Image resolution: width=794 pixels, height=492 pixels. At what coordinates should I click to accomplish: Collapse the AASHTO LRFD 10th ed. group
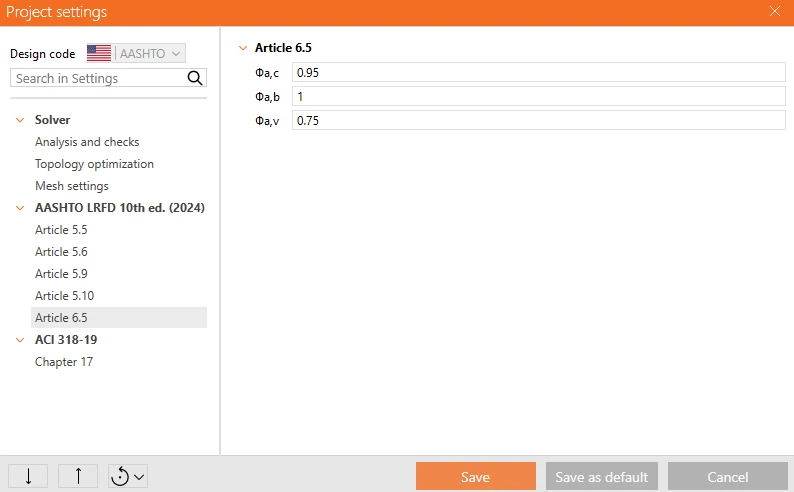point(20,208)
